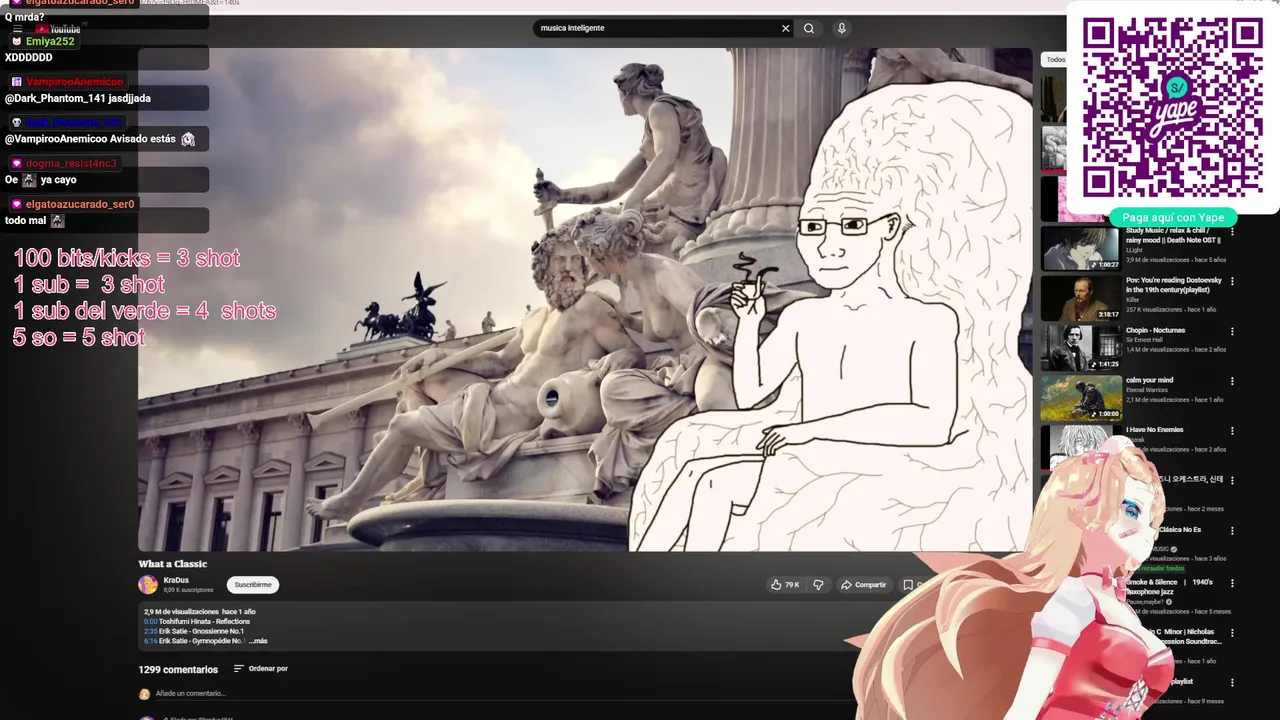Activate voice search microphone
Image resolution: width=1280 pixels, height=720 pixels.
(x=841, y=29)
